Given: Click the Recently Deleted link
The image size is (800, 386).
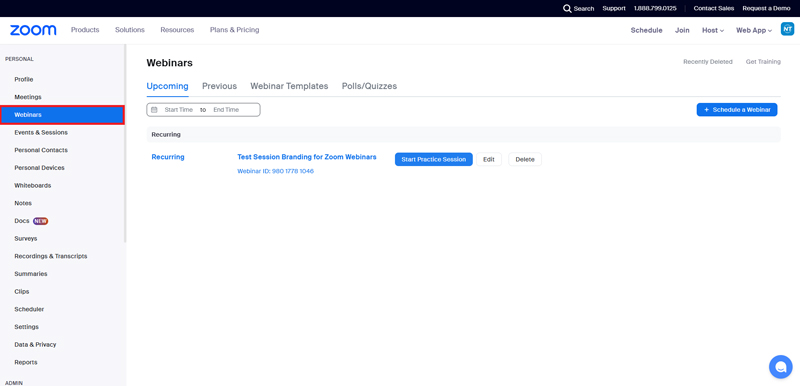Looking at the screenshot, I should (x=708, y=62).
